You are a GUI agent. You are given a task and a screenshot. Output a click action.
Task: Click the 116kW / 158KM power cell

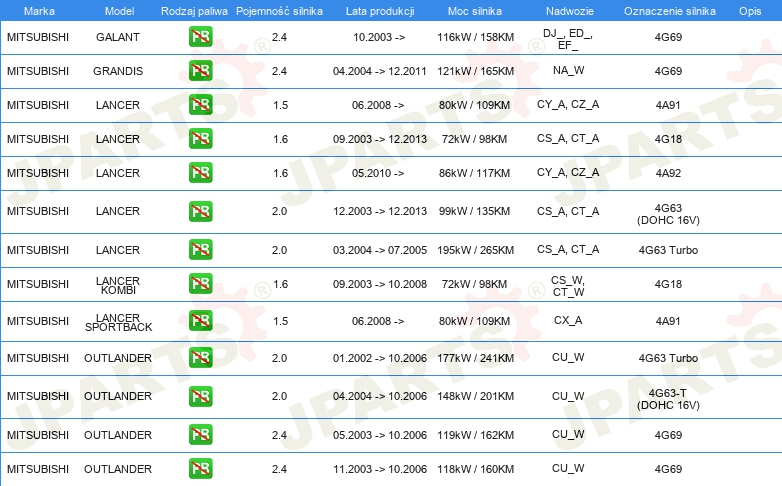tap(475, 37)
